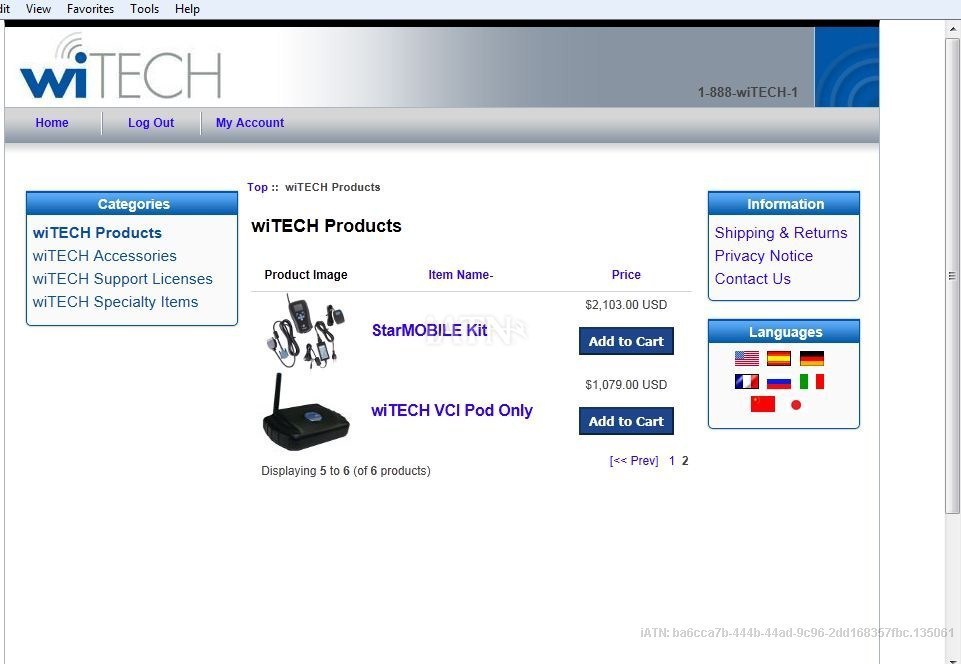Select the Italian flag language
The width and height of the screenshot is (961, 664).
point(811,381)
